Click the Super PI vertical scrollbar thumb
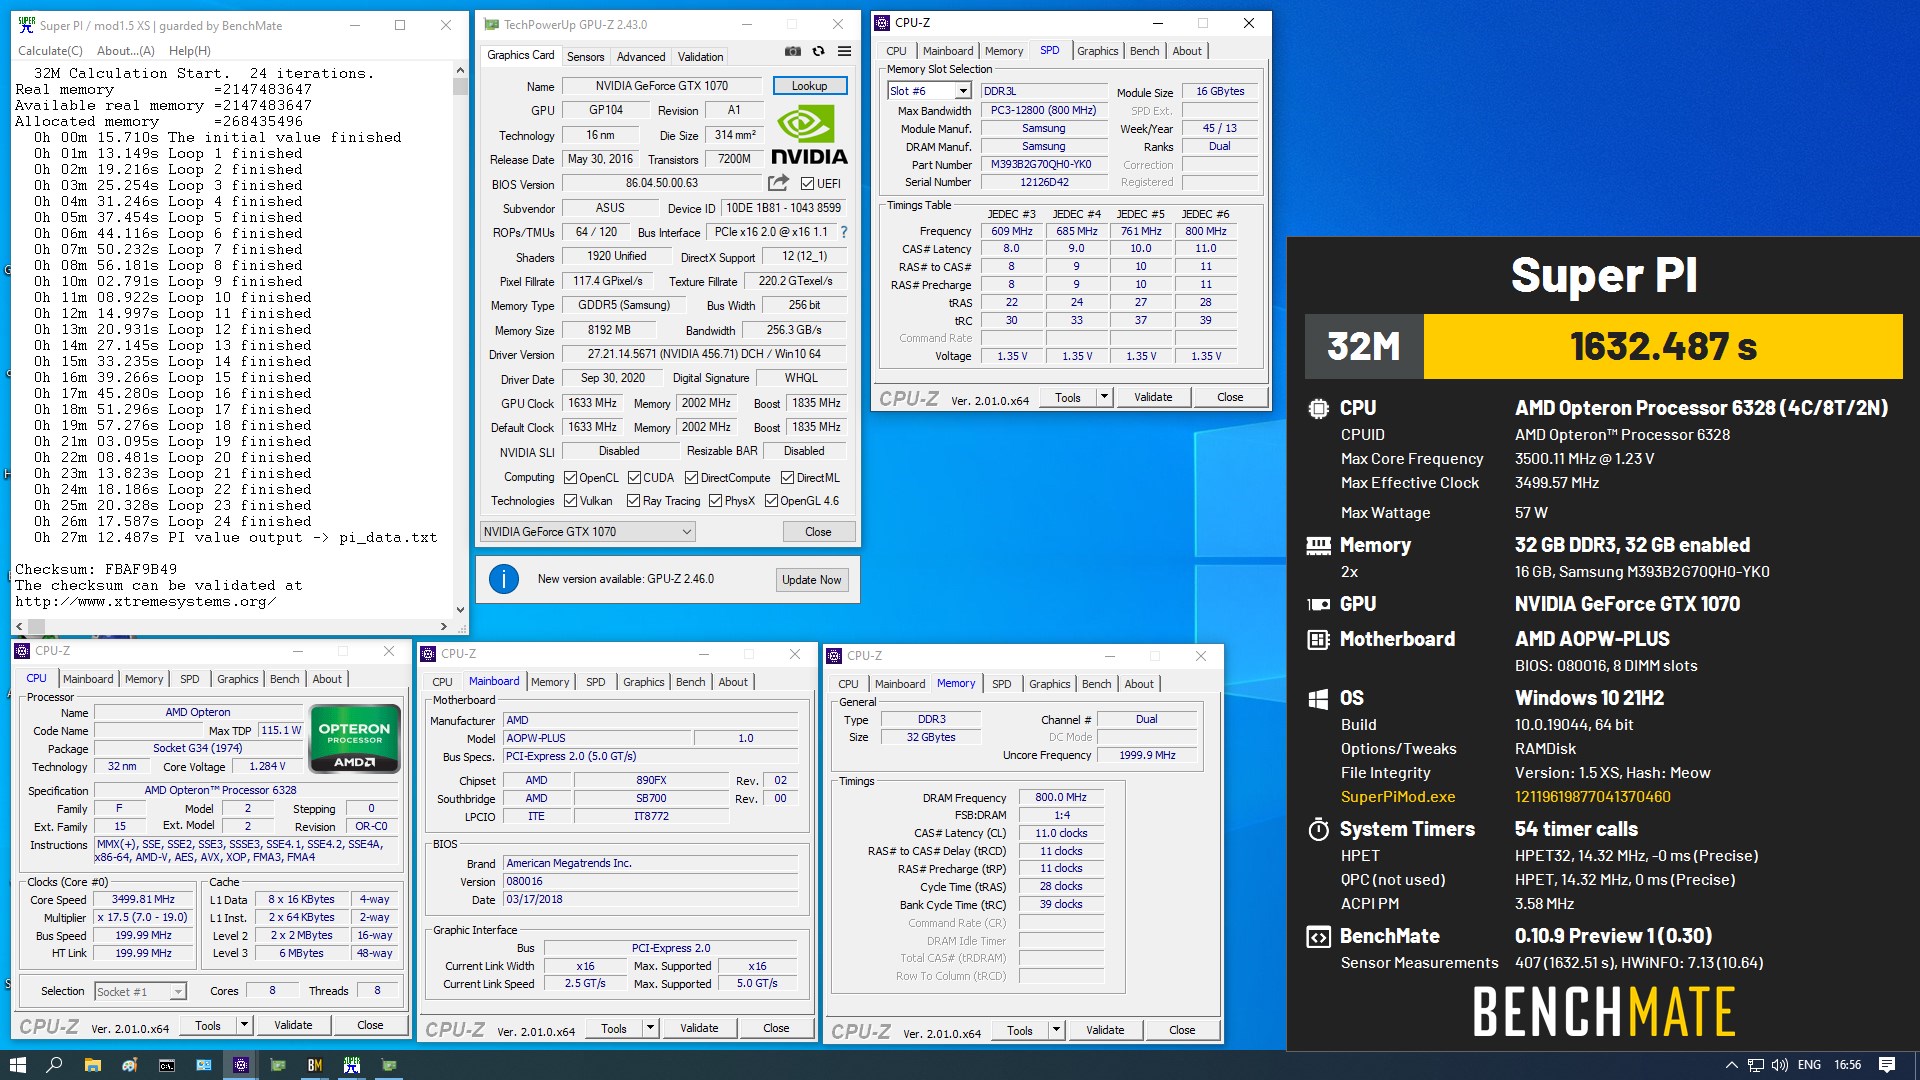The image size is (1920, 1080). [x=460, y=87]
